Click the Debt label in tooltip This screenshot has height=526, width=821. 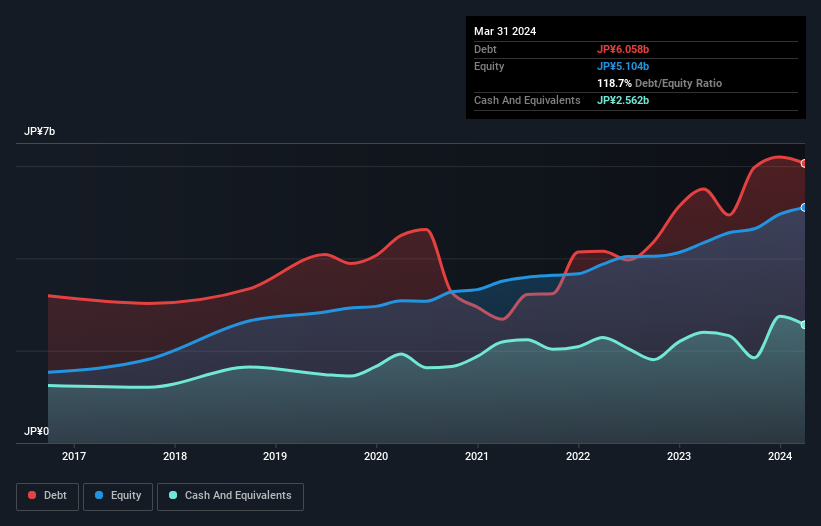click(485, 49)
